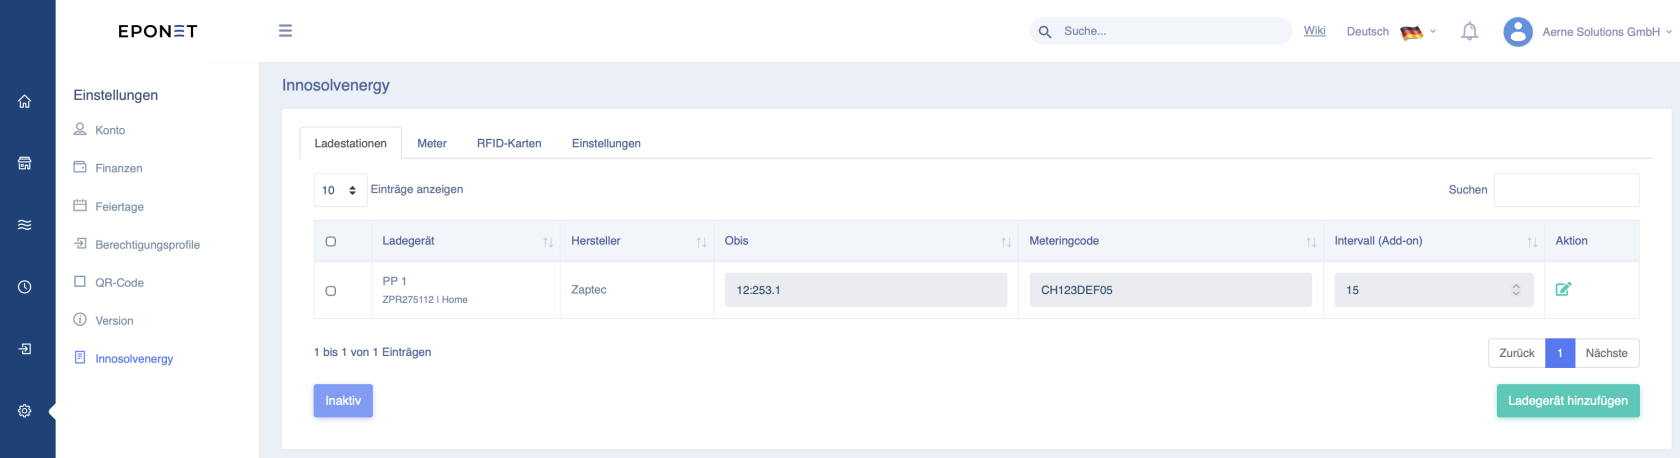Click the waves icon in left sidebar

tap(25, 225)
